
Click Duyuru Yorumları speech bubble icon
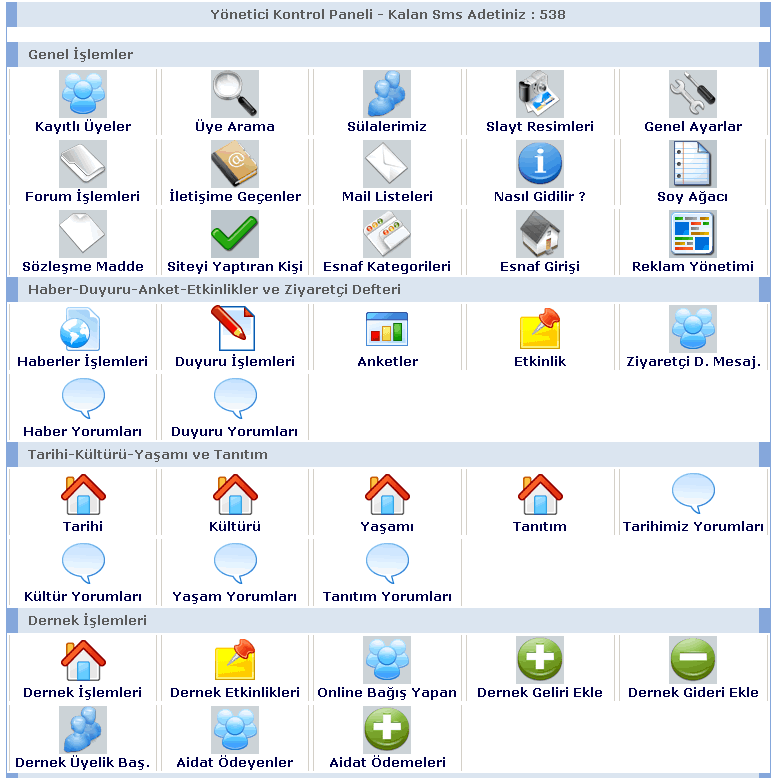click(x=235, y=398)
